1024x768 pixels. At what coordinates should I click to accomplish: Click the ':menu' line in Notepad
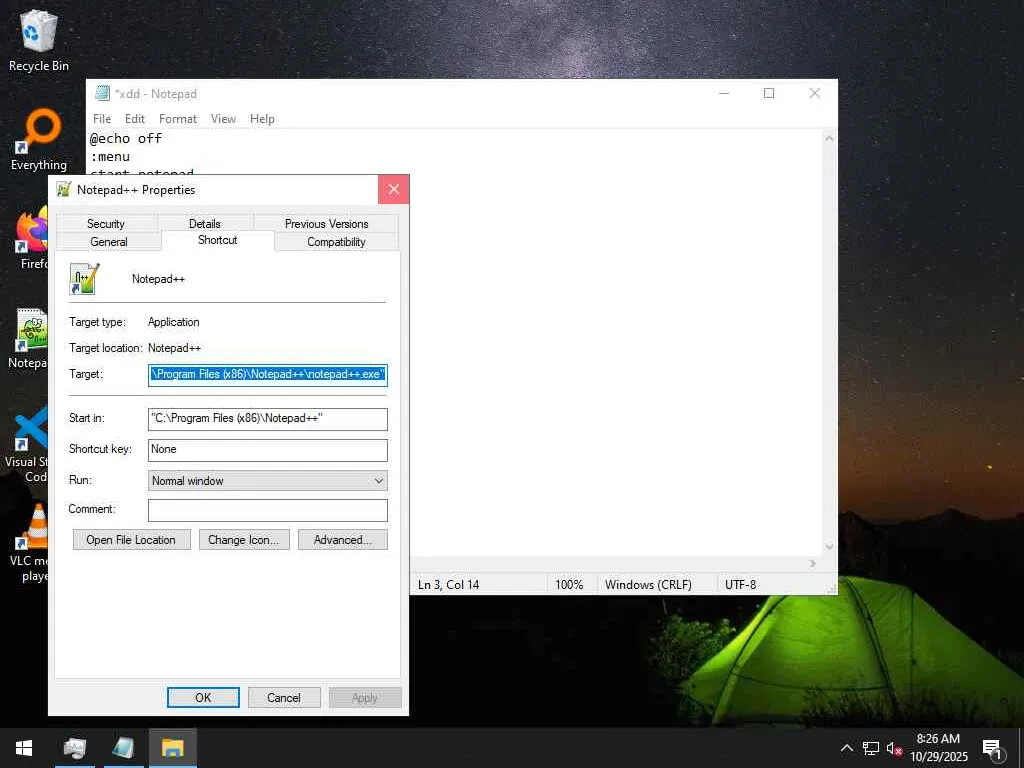(x=110, y=157)
